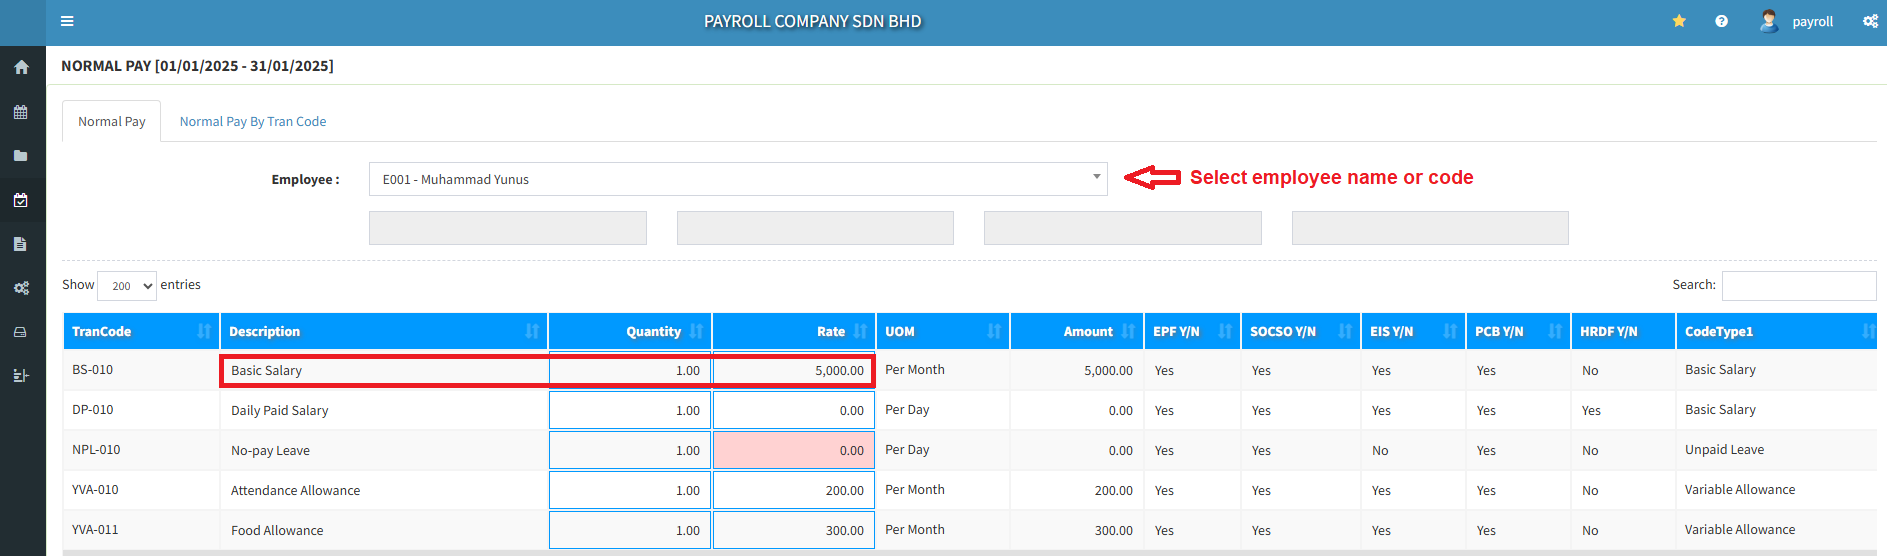
Task: Open the Home icon in sidebar
Action: click(21, 68)
